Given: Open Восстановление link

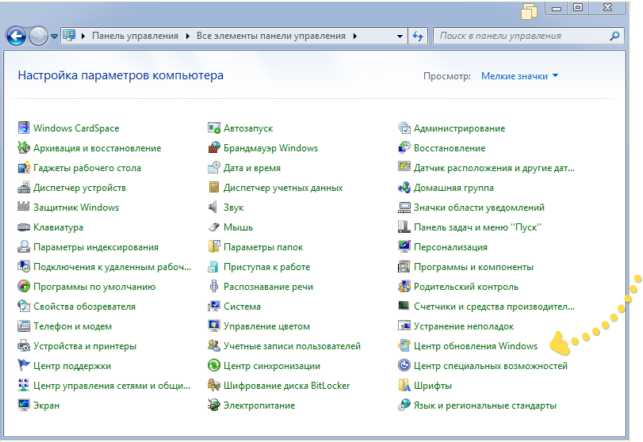Looking at the screenshot, I should (449, 148).
